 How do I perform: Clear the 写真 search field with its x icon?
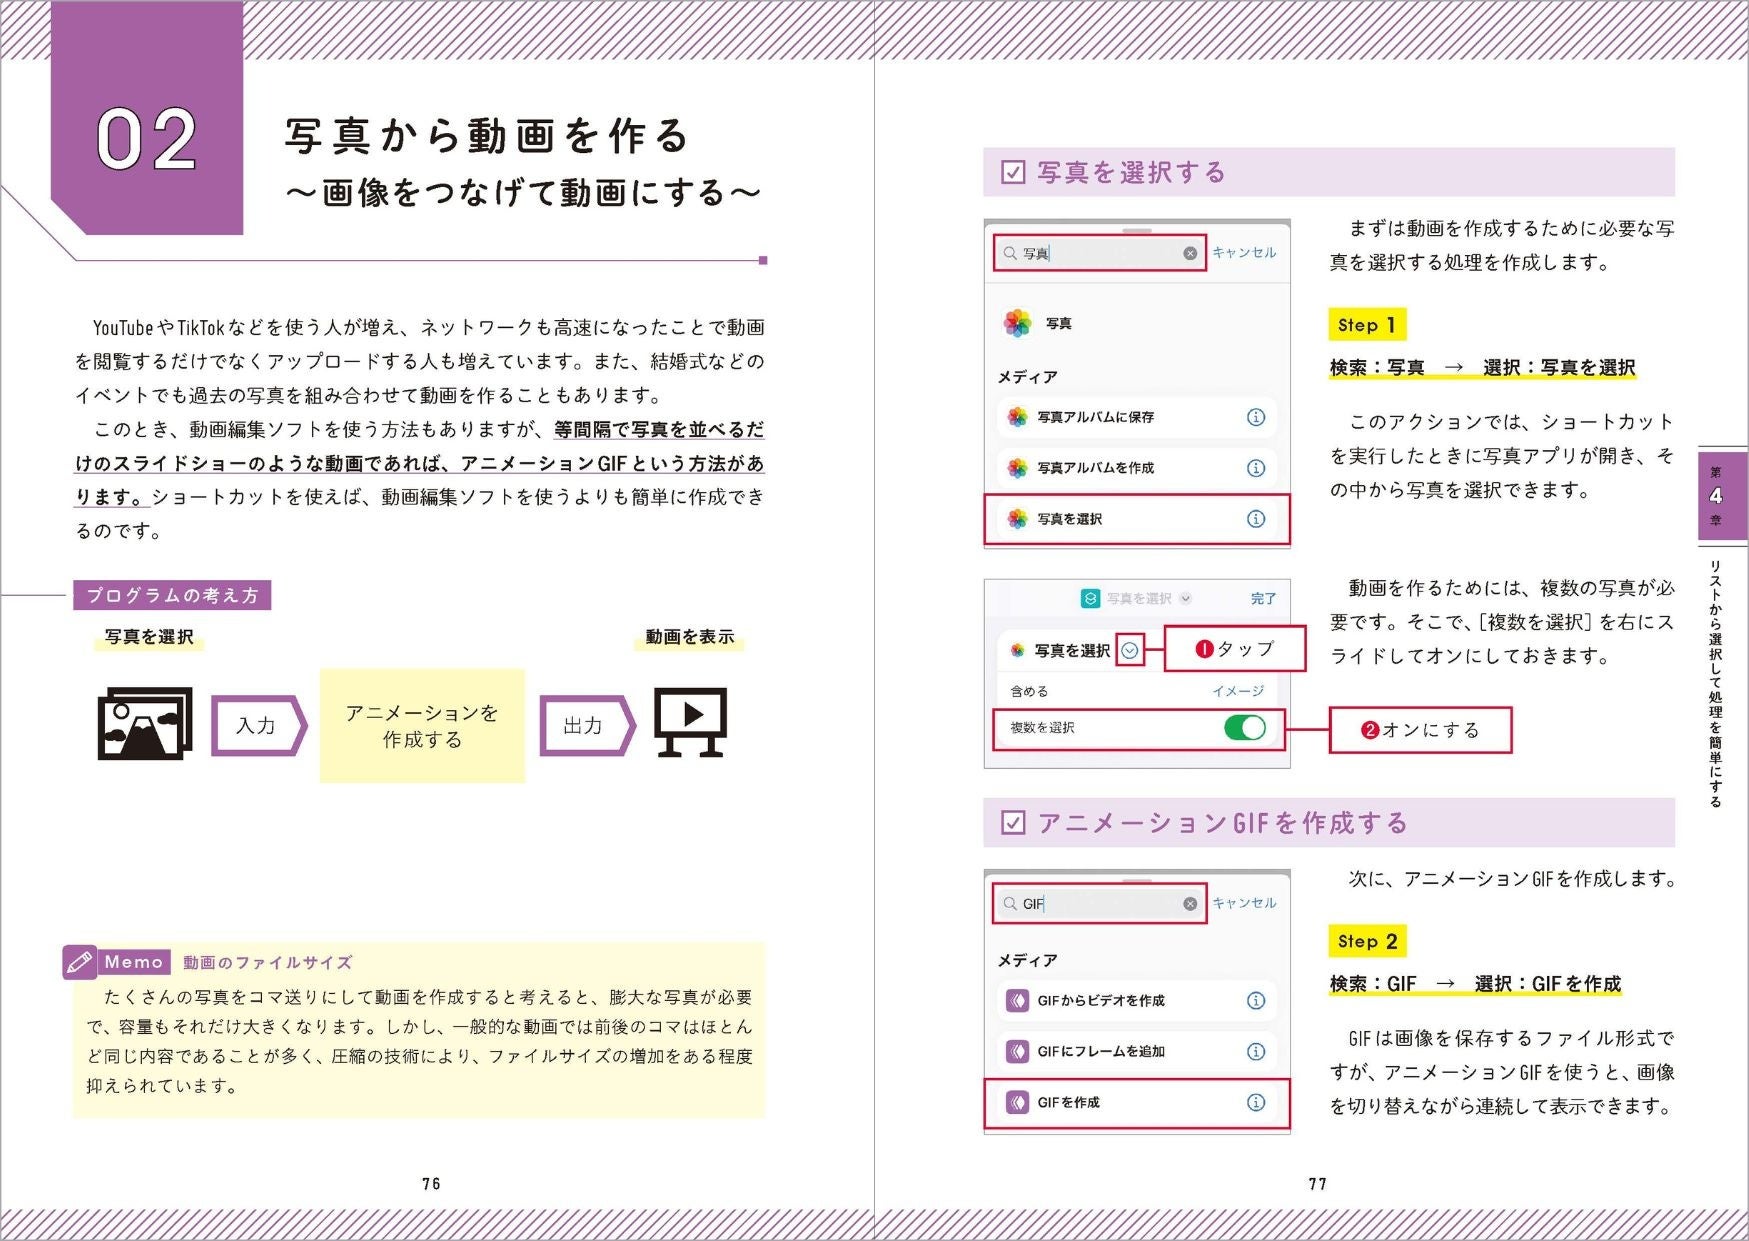tap(1190, 253)
